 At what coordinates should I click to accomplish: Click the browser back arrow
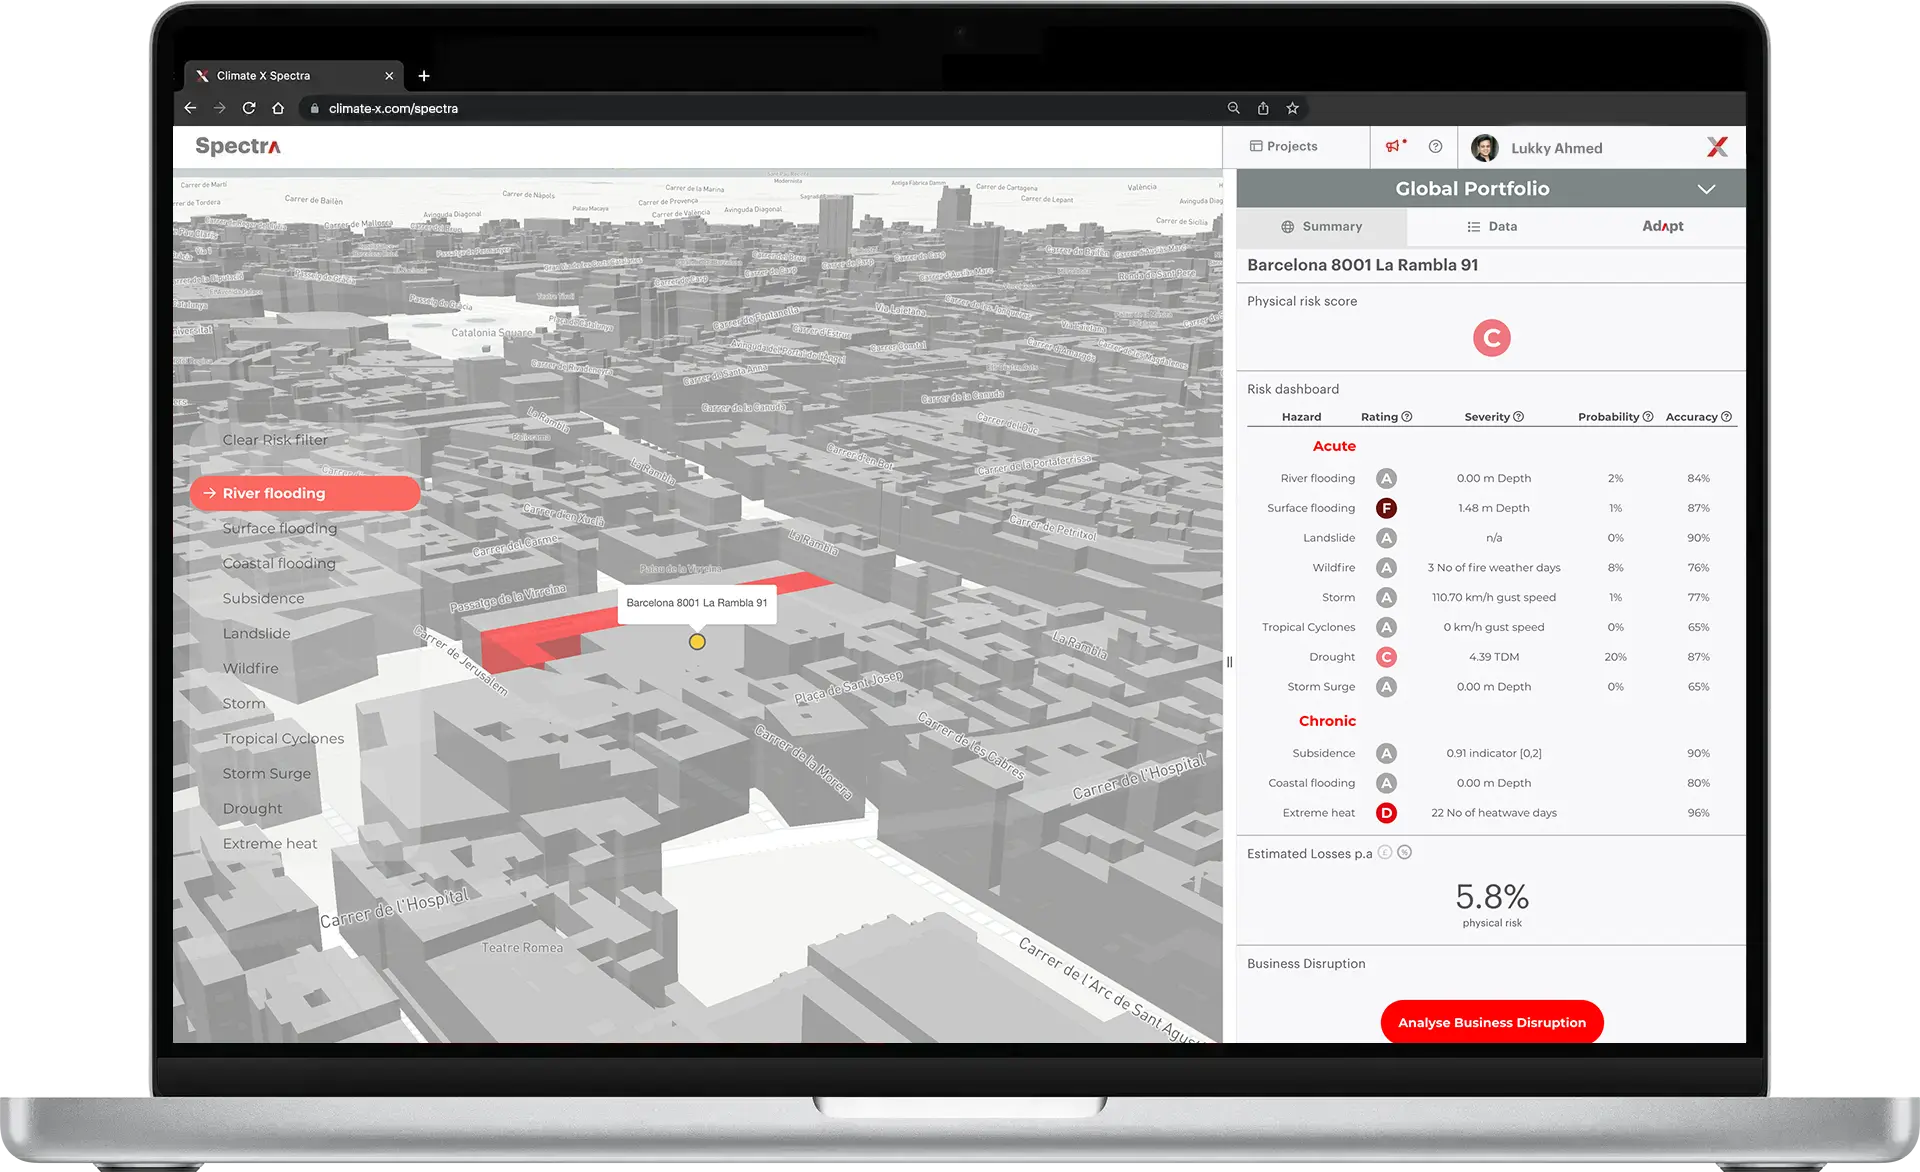(190, 108)
